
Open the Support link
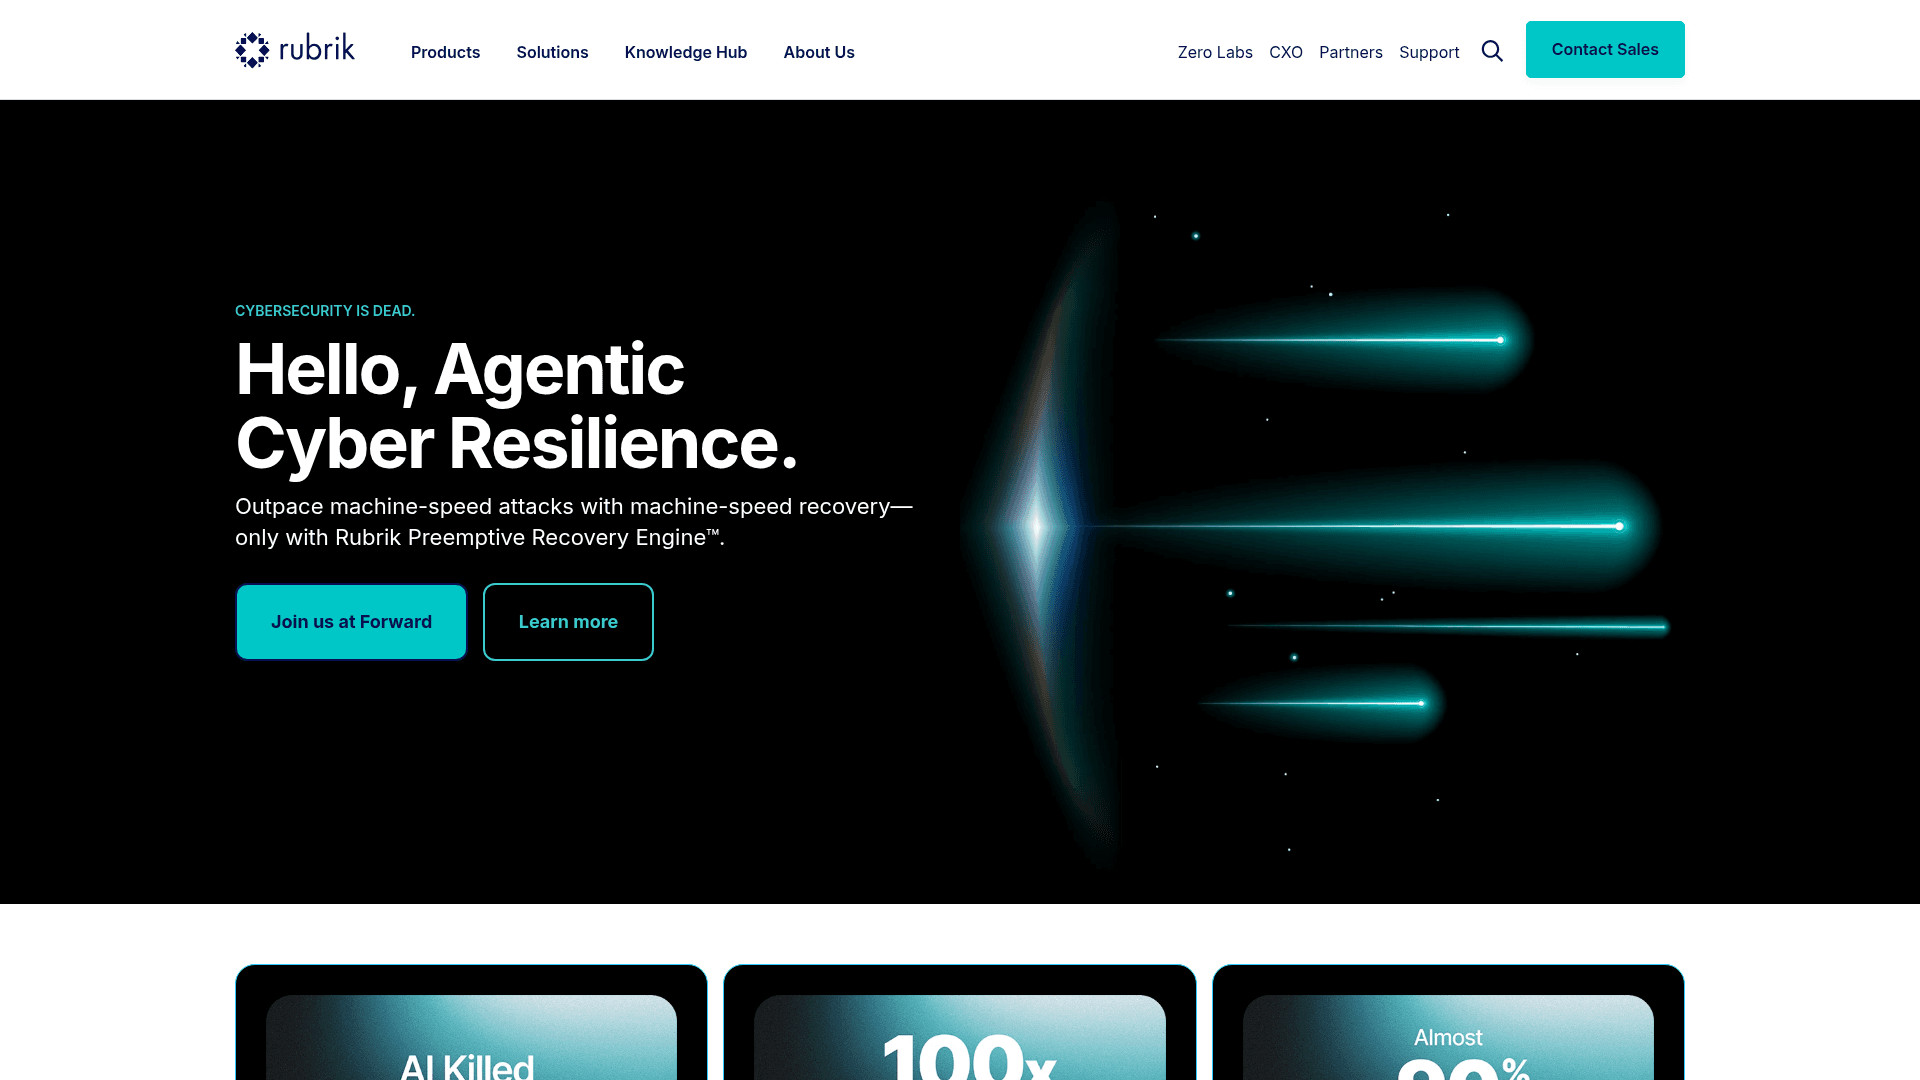[1429, 52]
